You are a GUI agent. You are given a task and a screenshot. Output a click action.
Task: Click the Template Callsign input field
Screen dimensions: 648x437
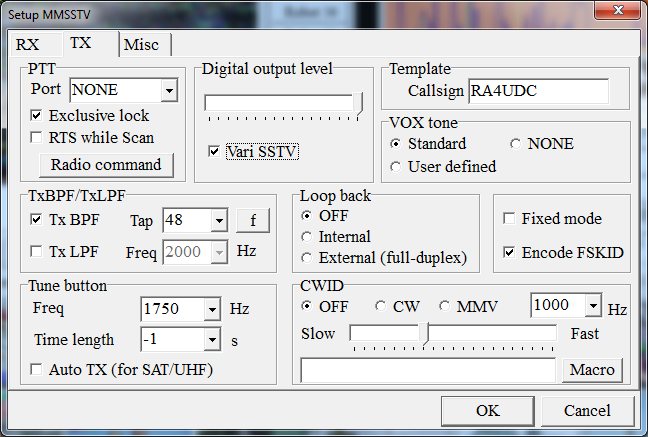(x=537, y=91)
